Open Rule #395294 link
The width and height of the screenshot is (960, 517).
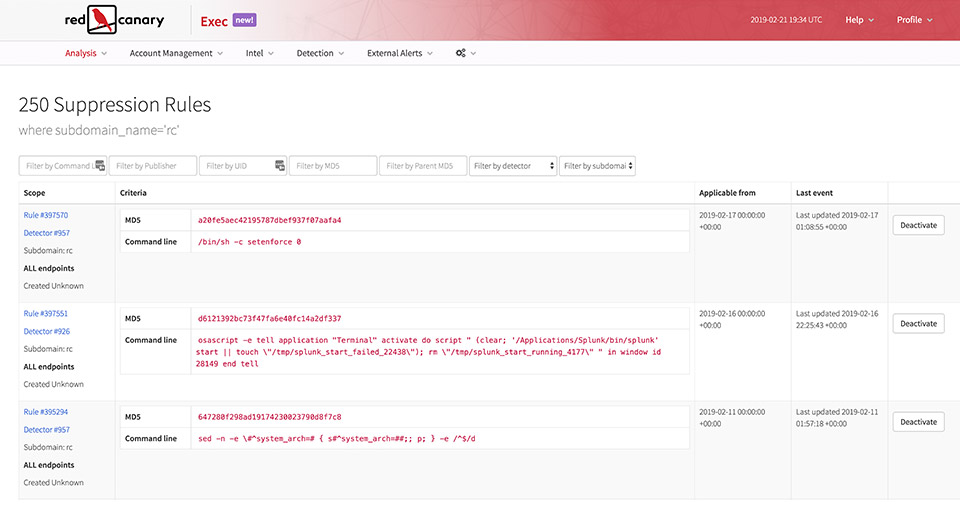(46, 412)
